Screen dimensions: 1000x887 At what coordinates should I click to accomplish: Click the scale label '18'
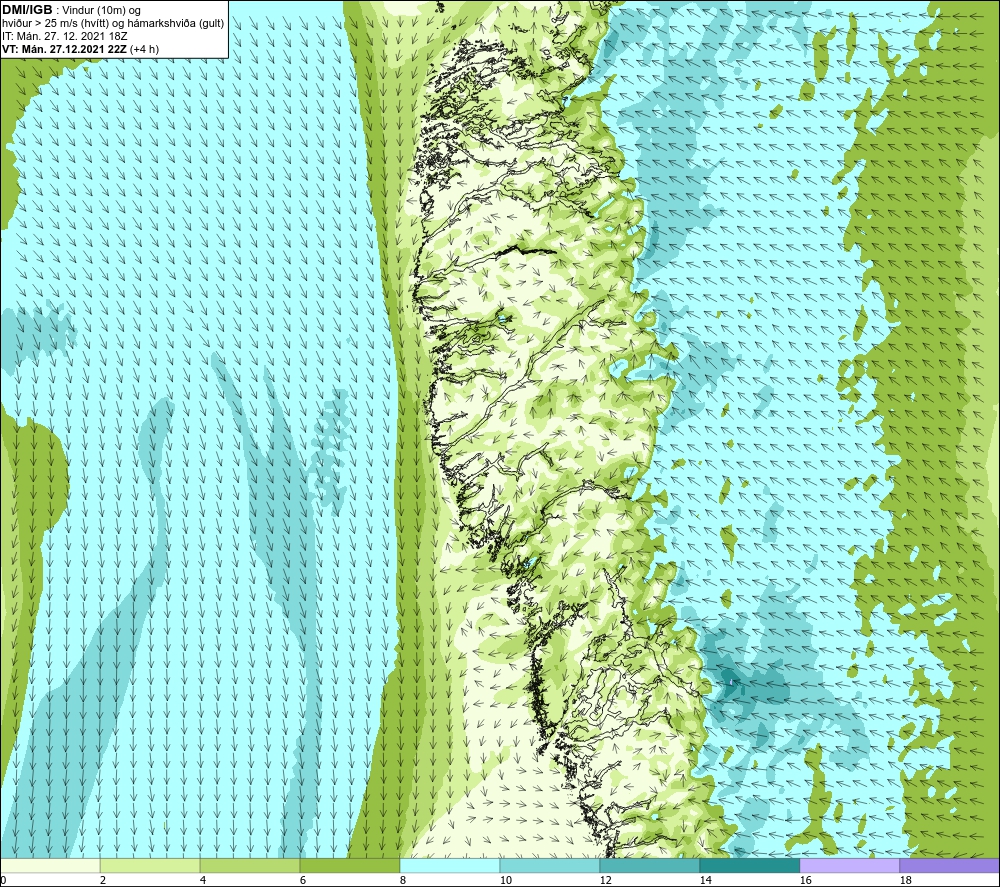pyautogui.click(x=905, y=880)
